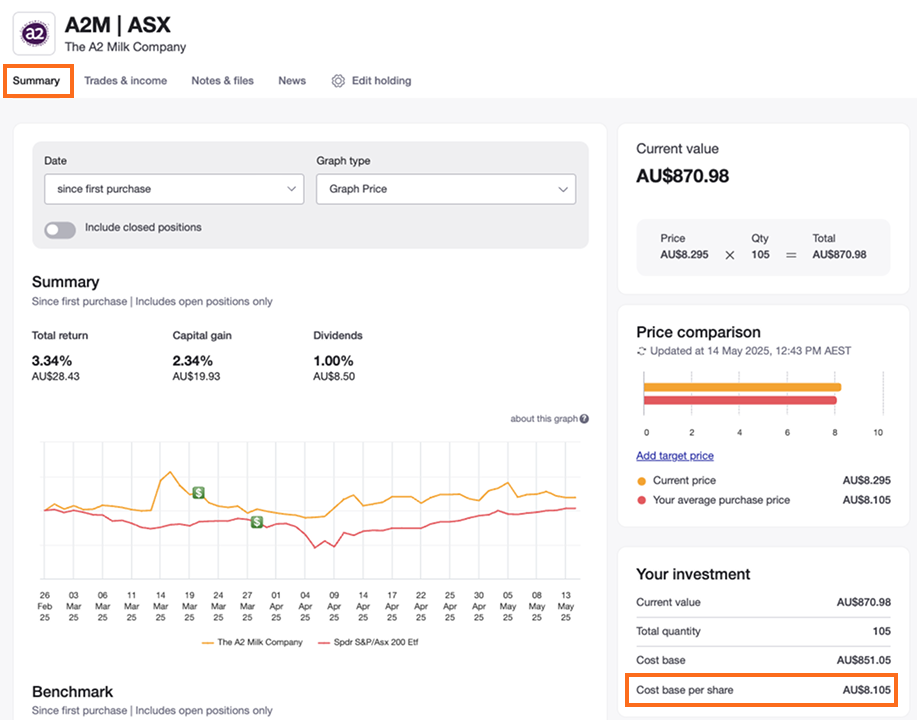The height and width of the screenshot is (720, 917).
Task: Open the Trades & income tab
Action: pos(125,81)
